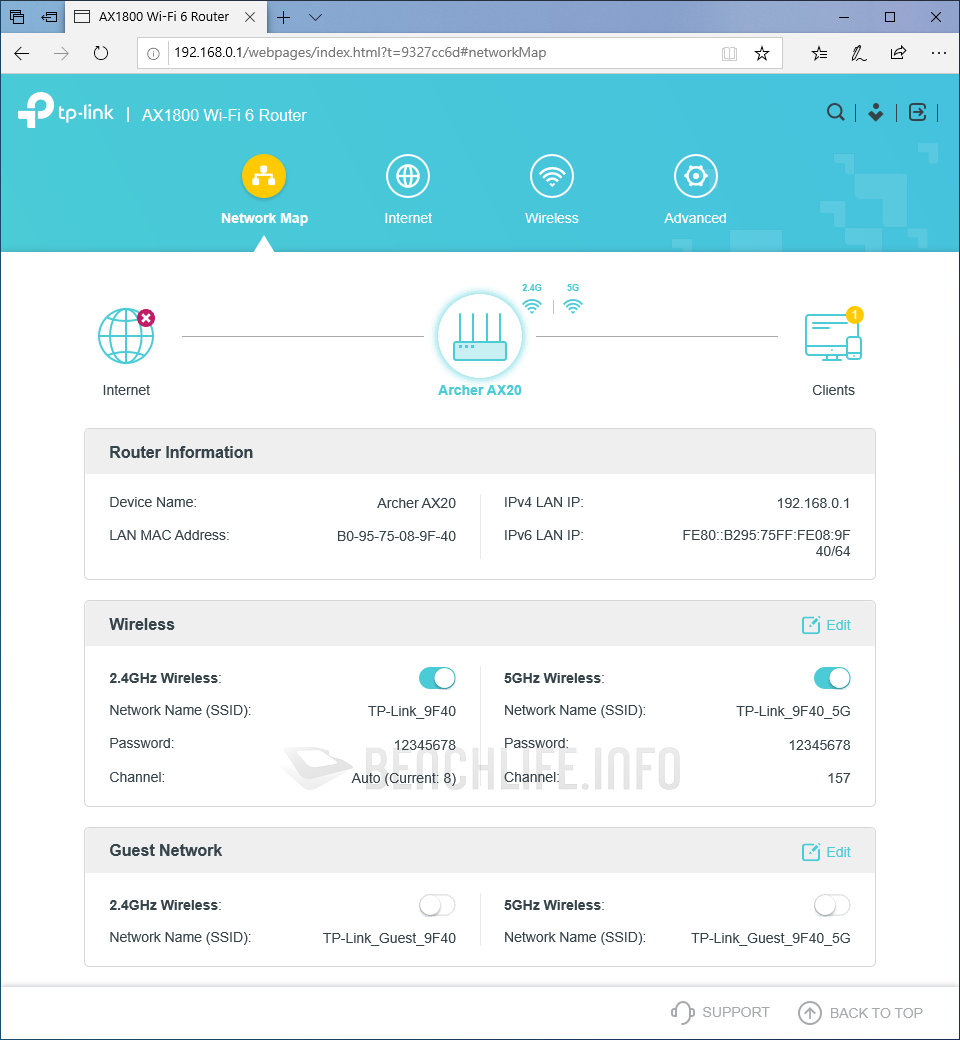
Task: Click the IPv6 LAN IP address value
Action: (x=766, y=543)
